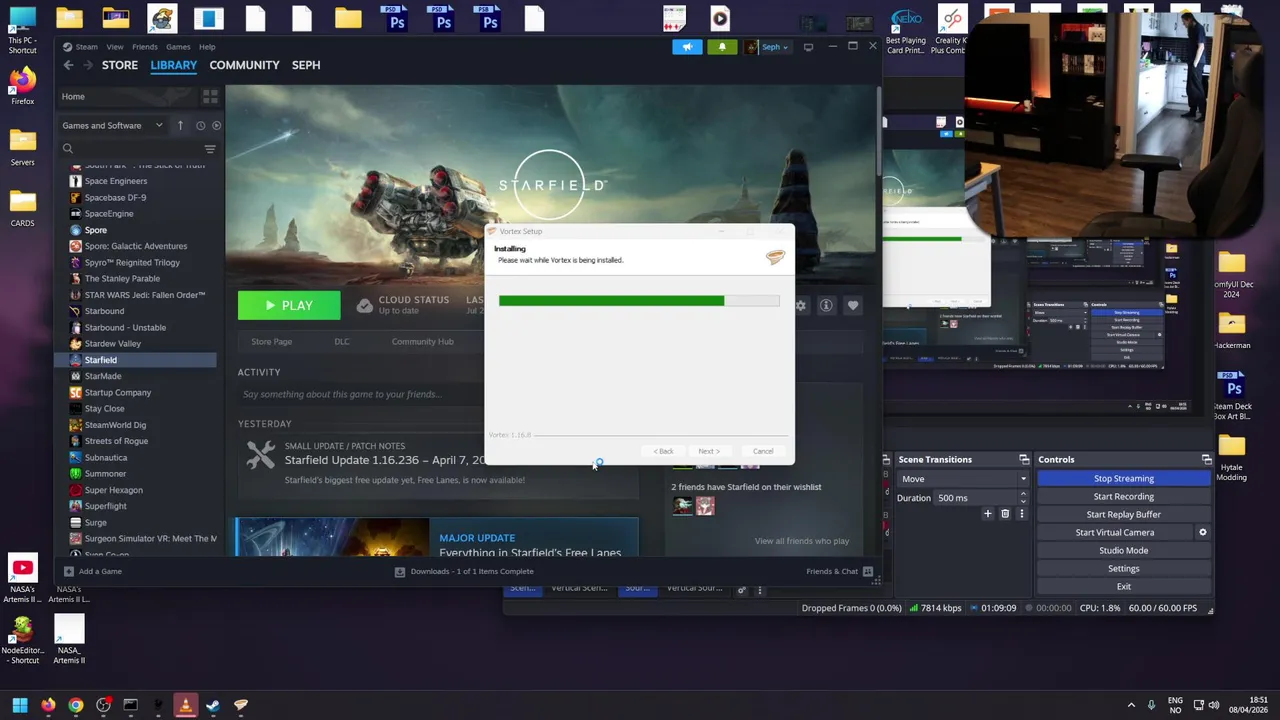Select Subnautica in the game list

click(106, 458)
